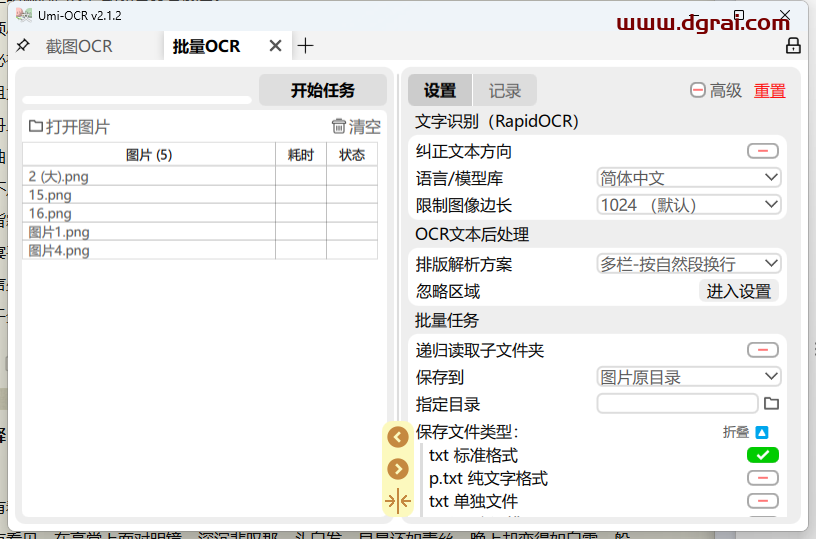
Task: Click the folder icon beside 指定目录
Action: (x=771, y=403)
